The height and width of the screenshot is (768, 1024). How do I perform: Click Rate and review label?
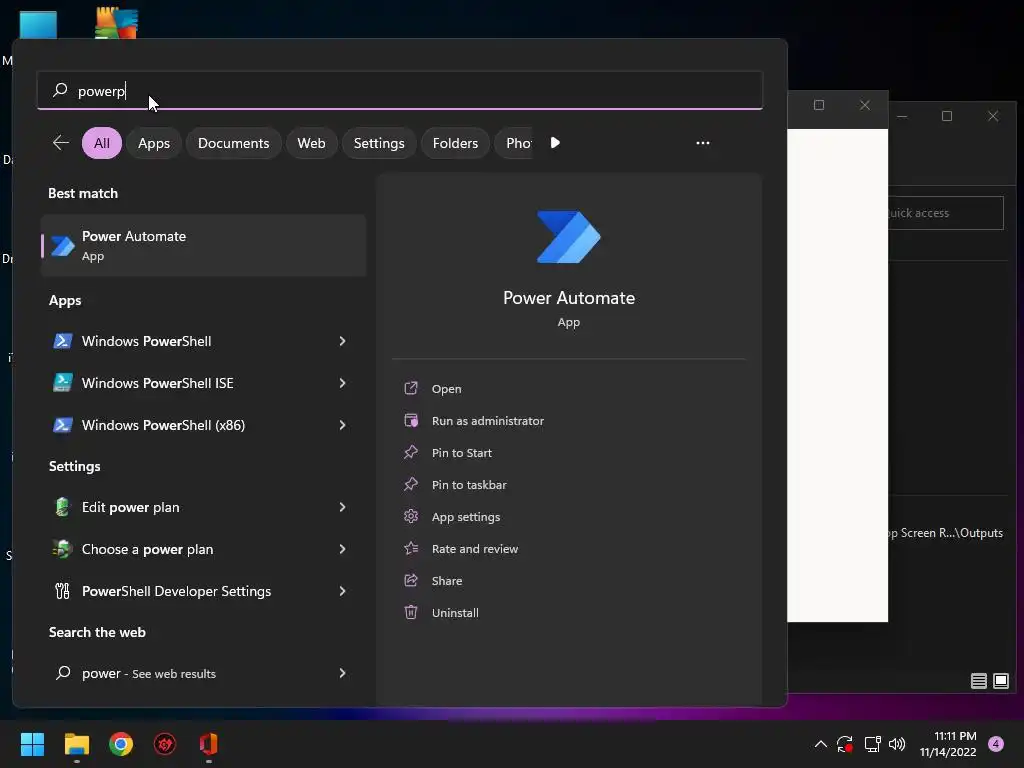click(475, 549)
